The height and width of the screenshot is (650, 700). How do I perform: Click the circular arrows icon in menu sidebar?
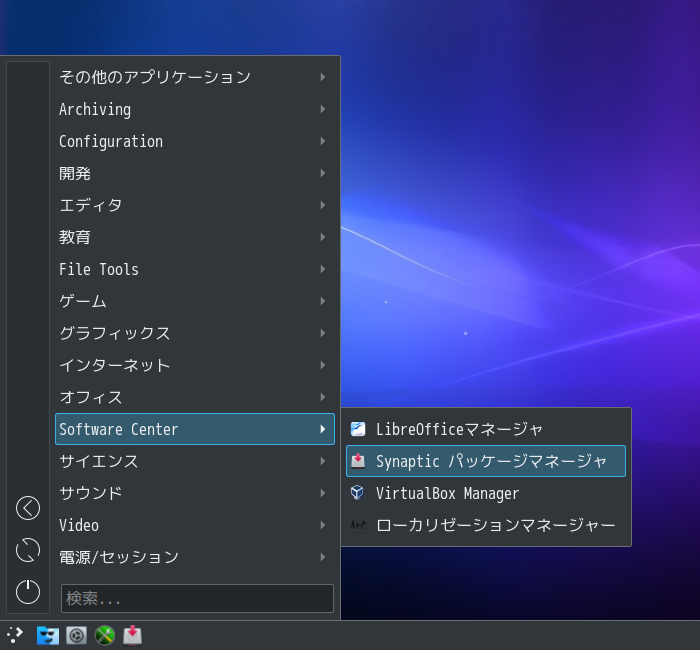(x=28, y=550)
